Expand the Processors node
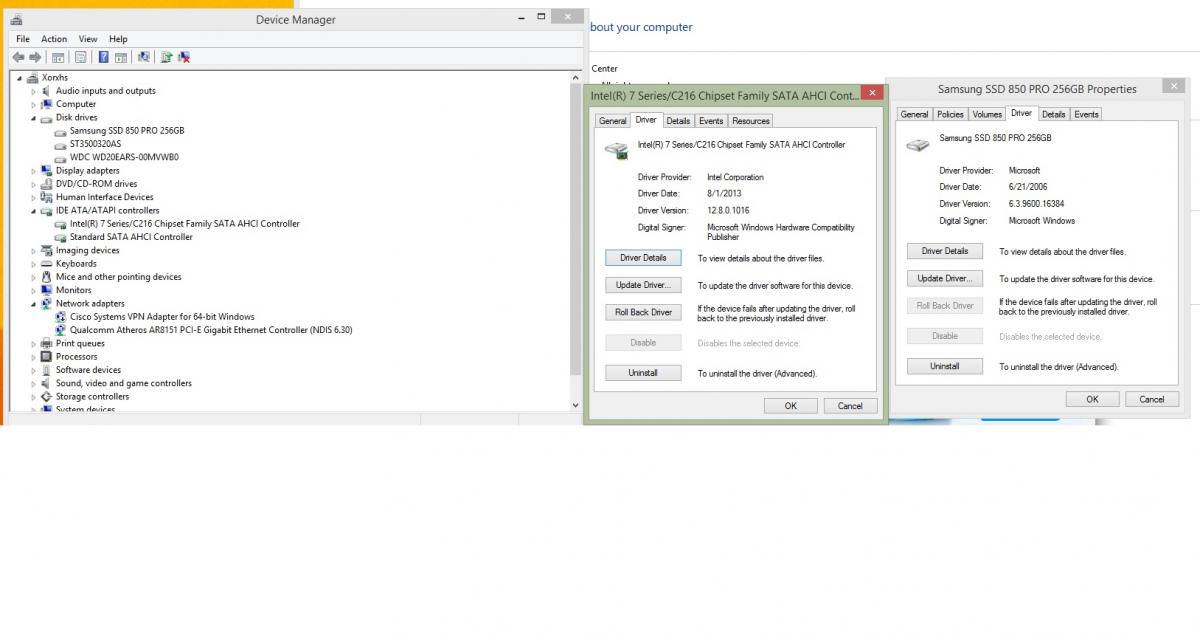Viewport: 1200px width, 638px height. tap(33, 357)
